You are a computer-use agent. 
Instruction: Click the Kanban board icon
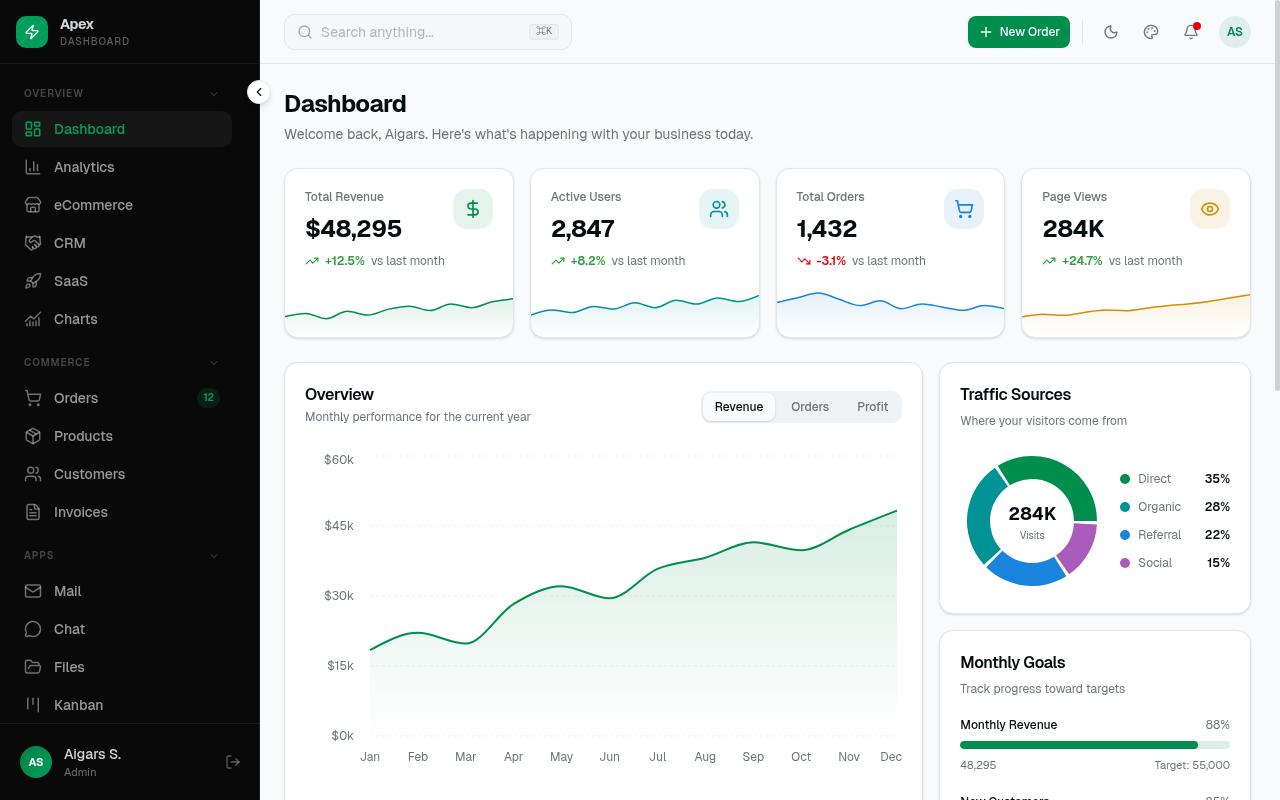[33, 705]
